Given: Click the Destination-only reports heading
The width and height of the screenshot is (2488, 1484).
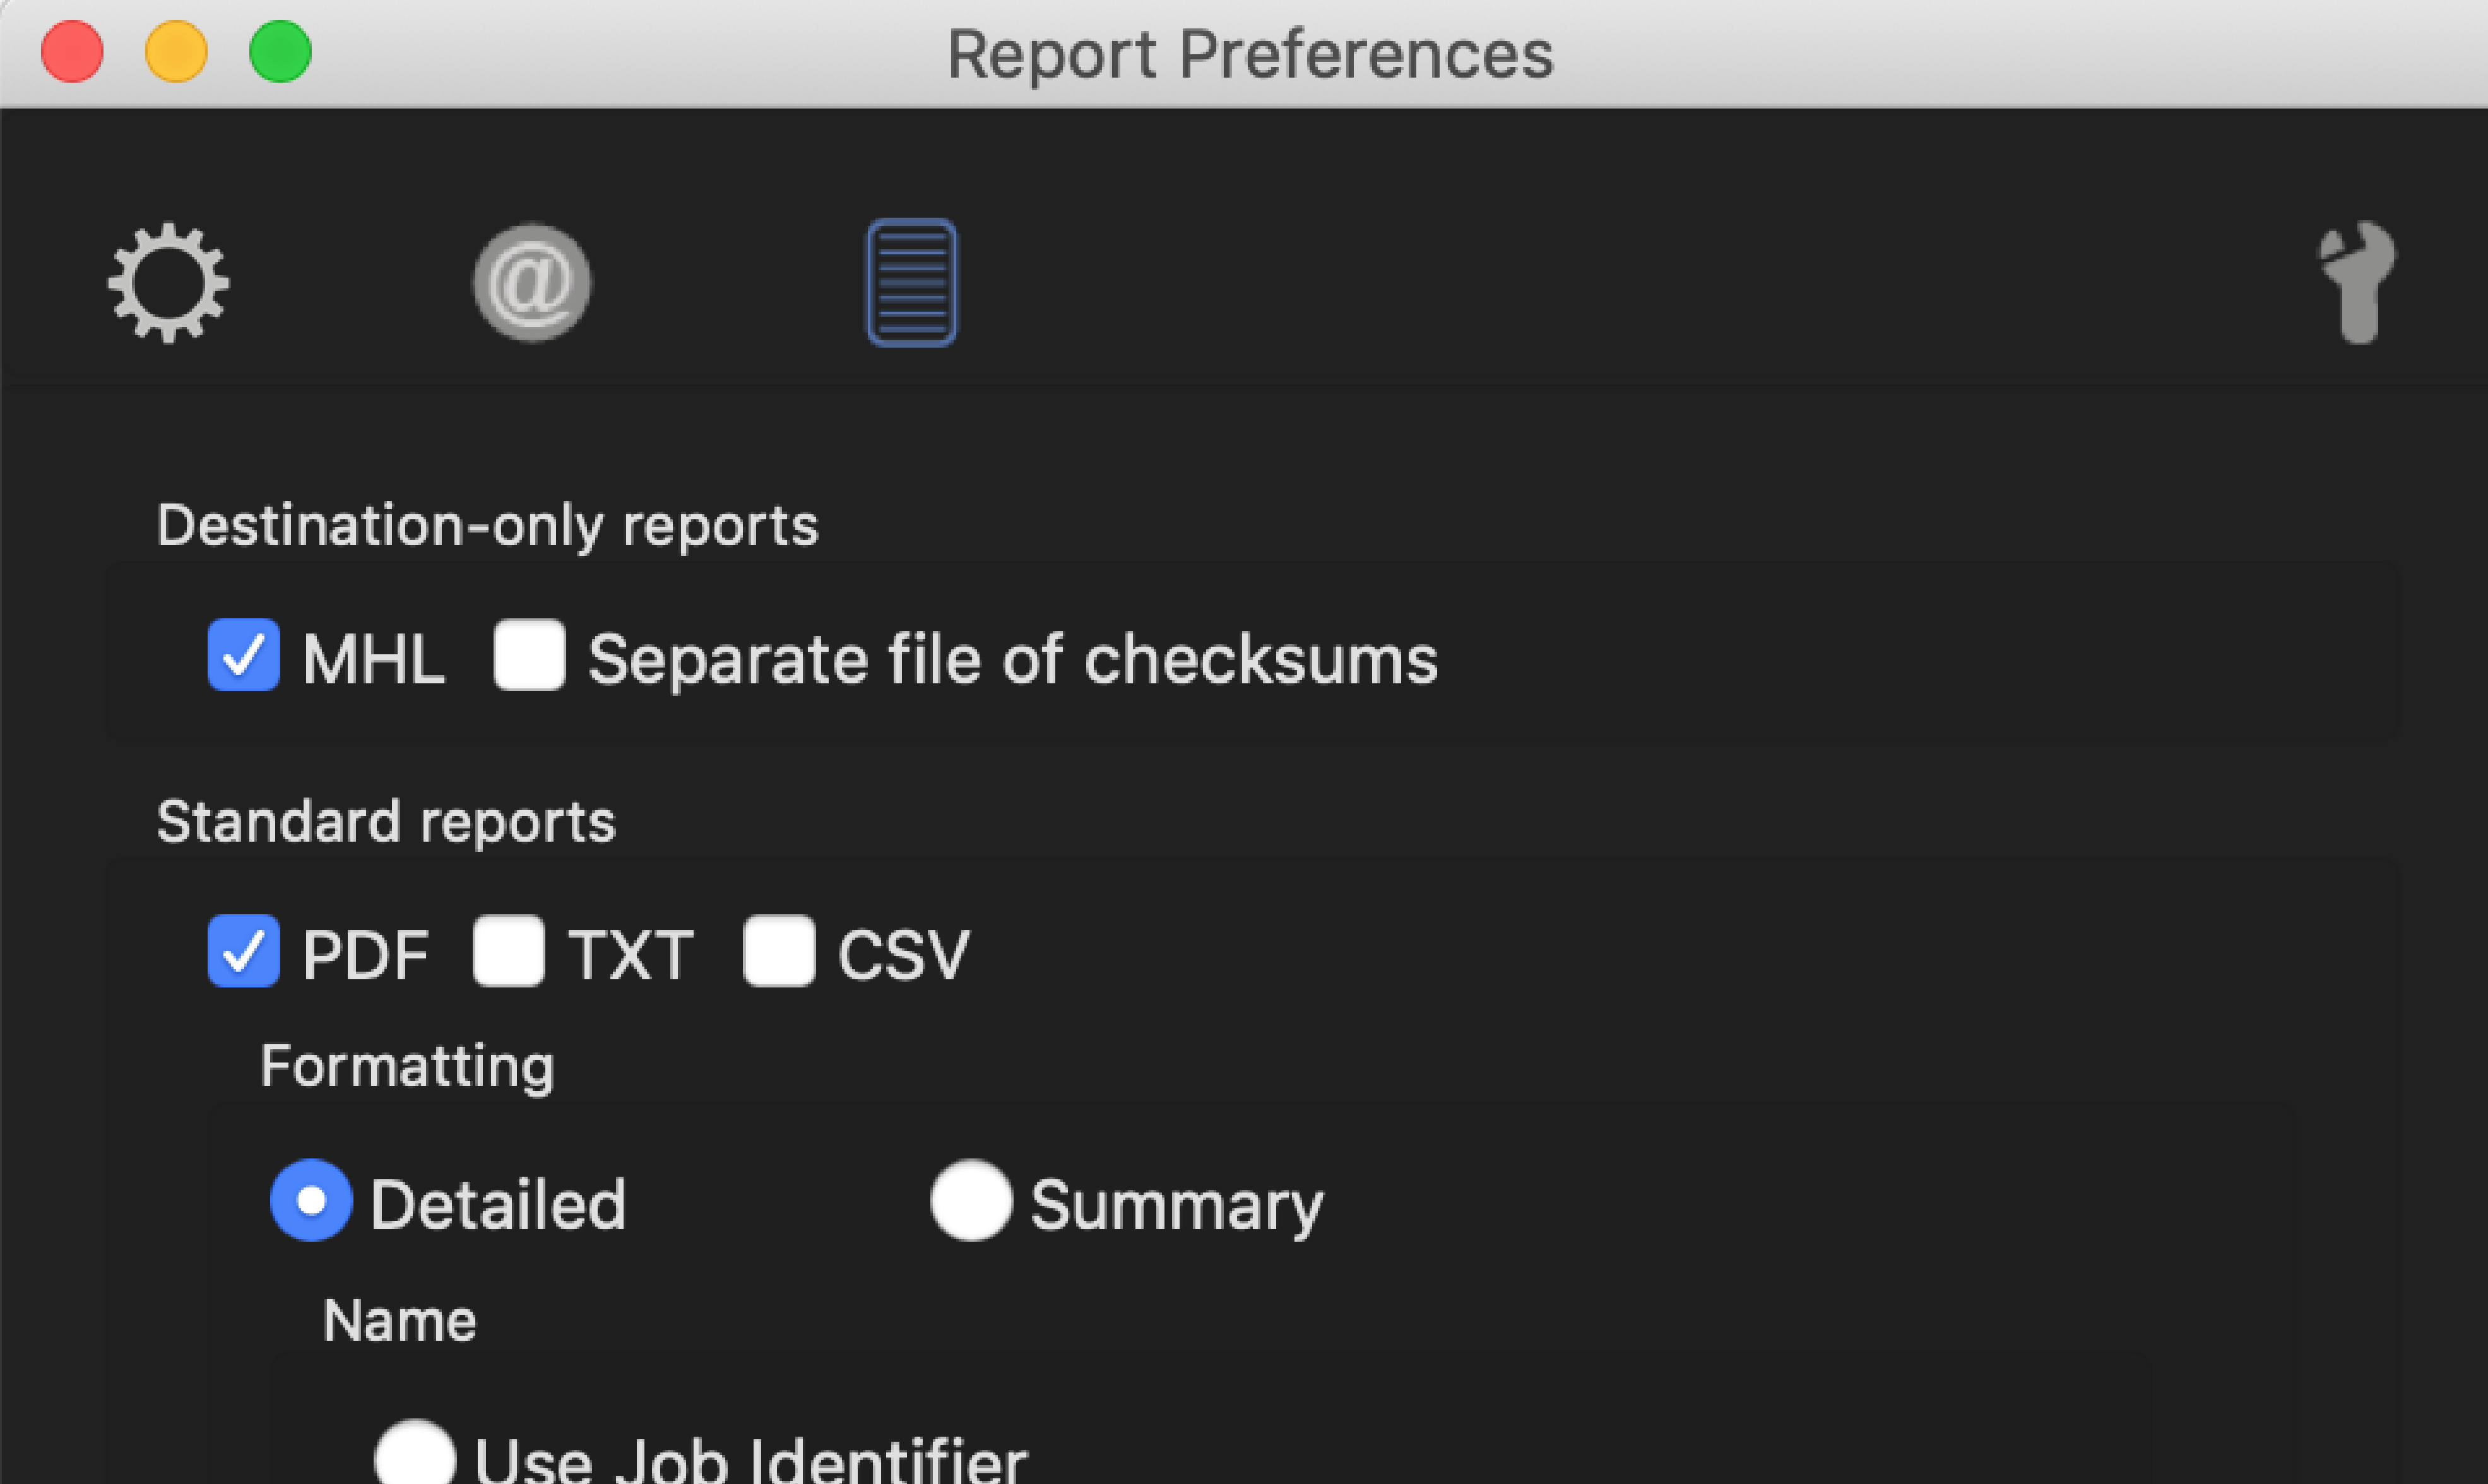Looking at the screenshot, I should pyautogui.click(x=488, y=526).
